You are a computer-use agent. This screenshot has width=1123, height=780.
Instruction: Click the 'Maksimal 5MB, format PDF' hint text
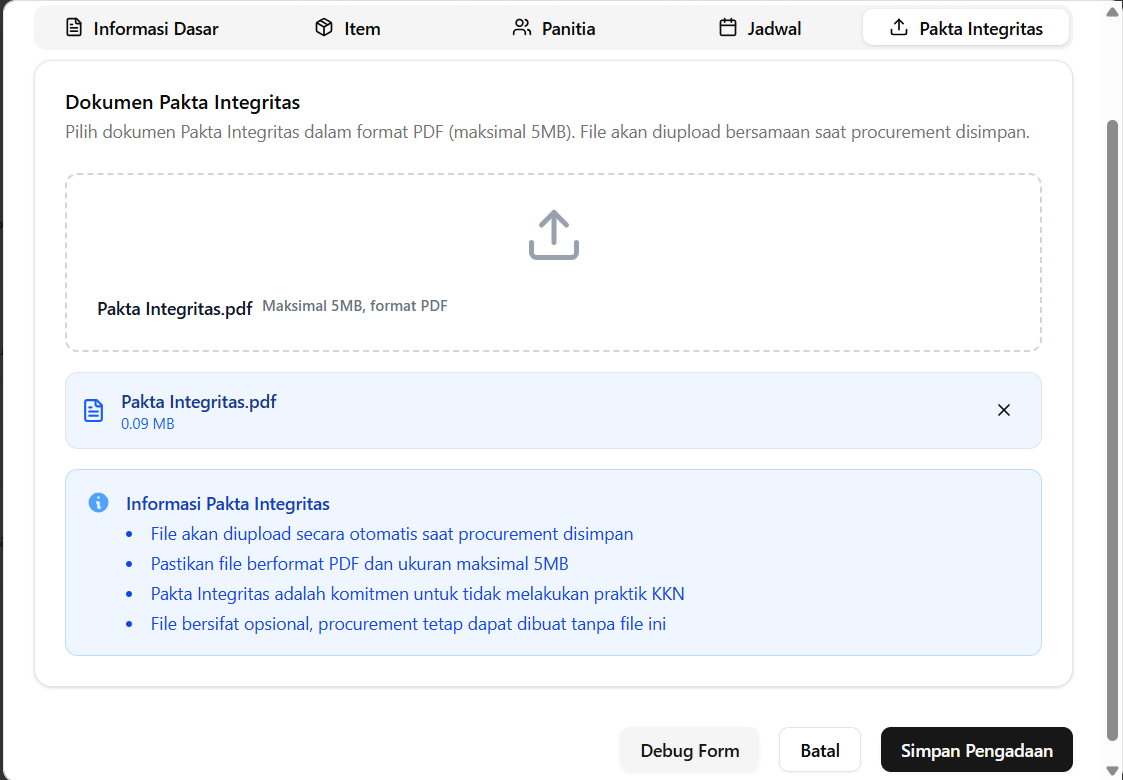pos(355,306)
